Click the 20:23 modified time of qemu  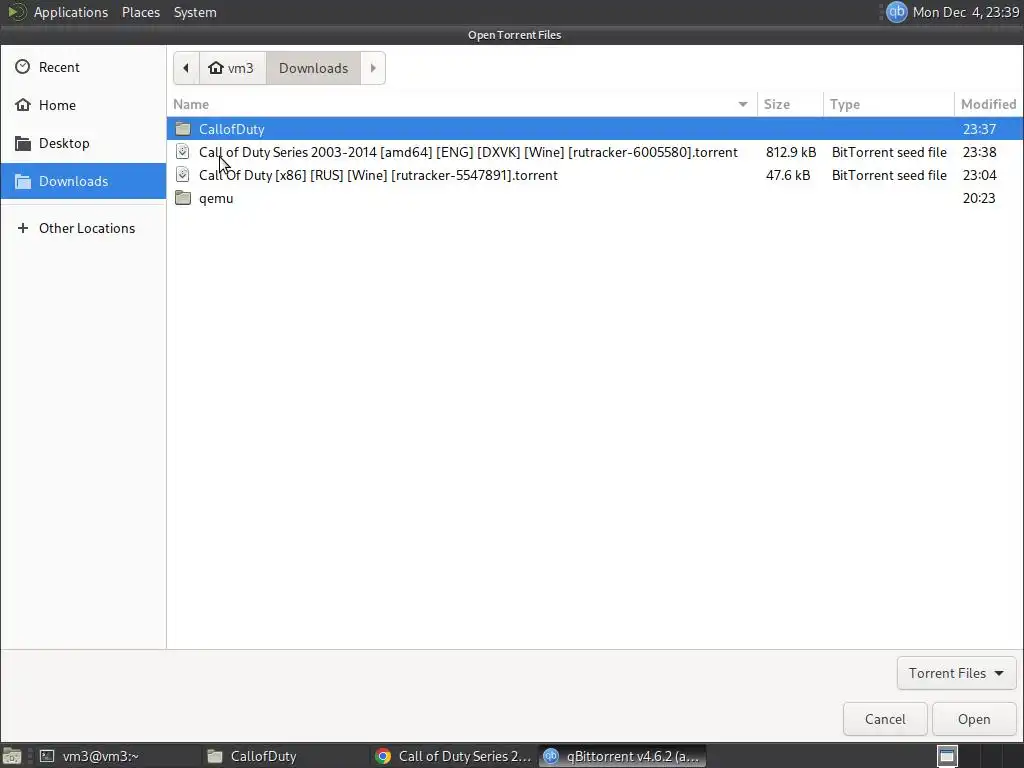pos(979,198)
